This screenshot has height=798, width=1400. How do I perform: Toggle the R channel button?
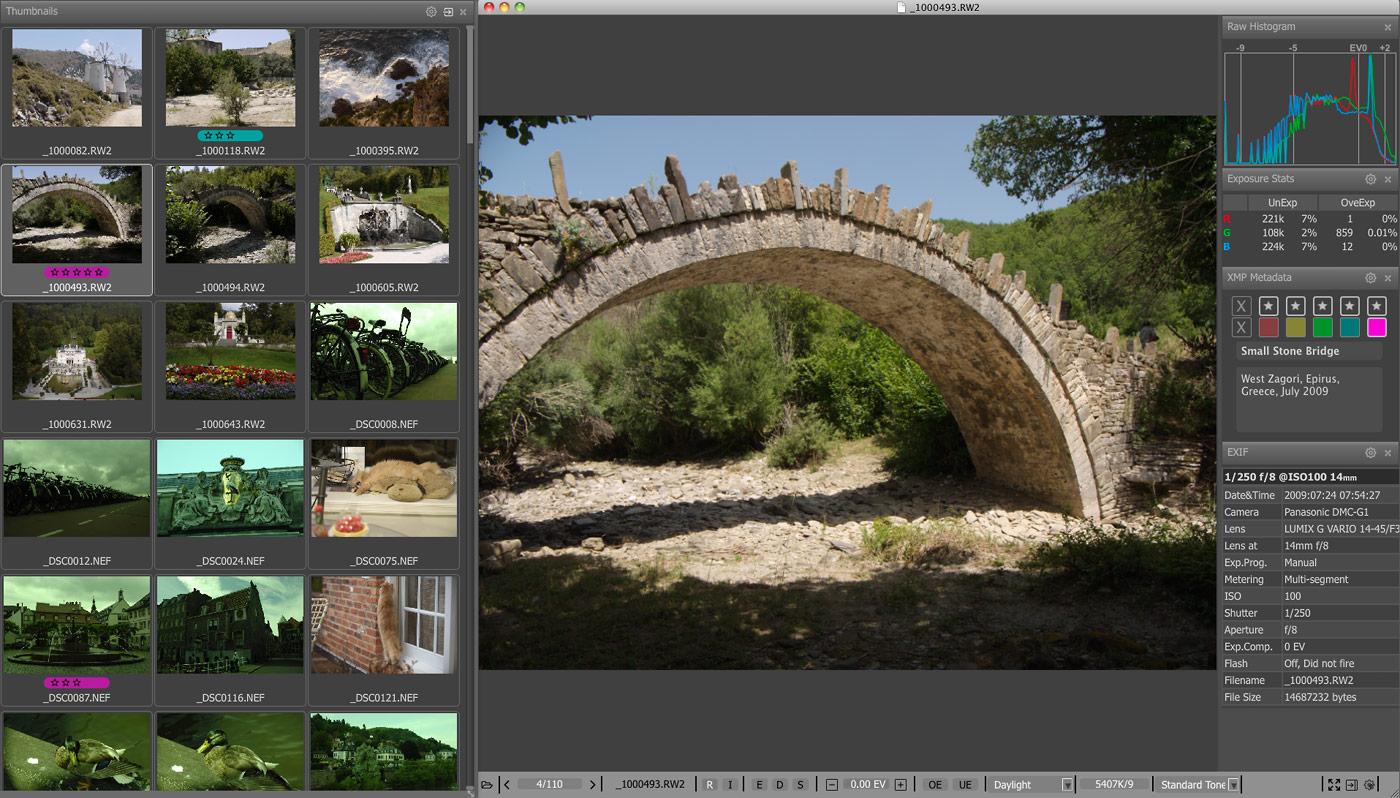click(710, 785)
